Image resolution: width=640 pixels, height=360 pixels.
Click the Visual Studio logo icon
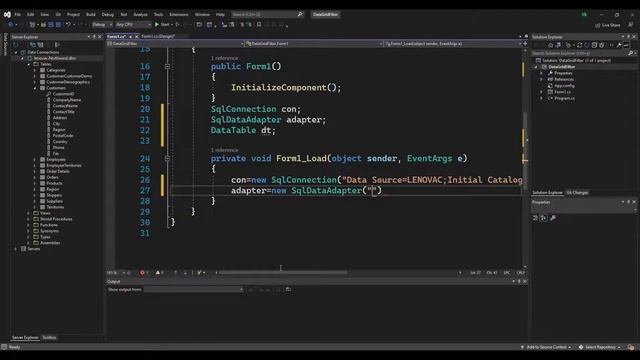pyautogui.click(x=7, y=14)
